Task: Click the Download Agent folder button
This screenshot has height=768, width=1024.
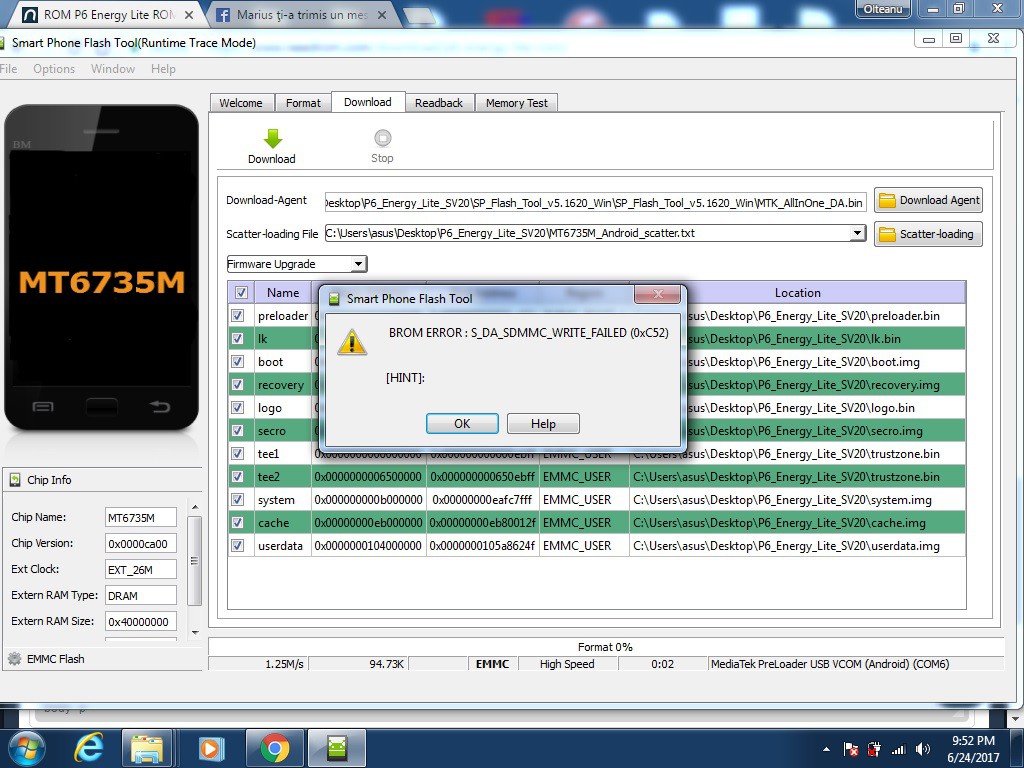Action: pos(928,200)
